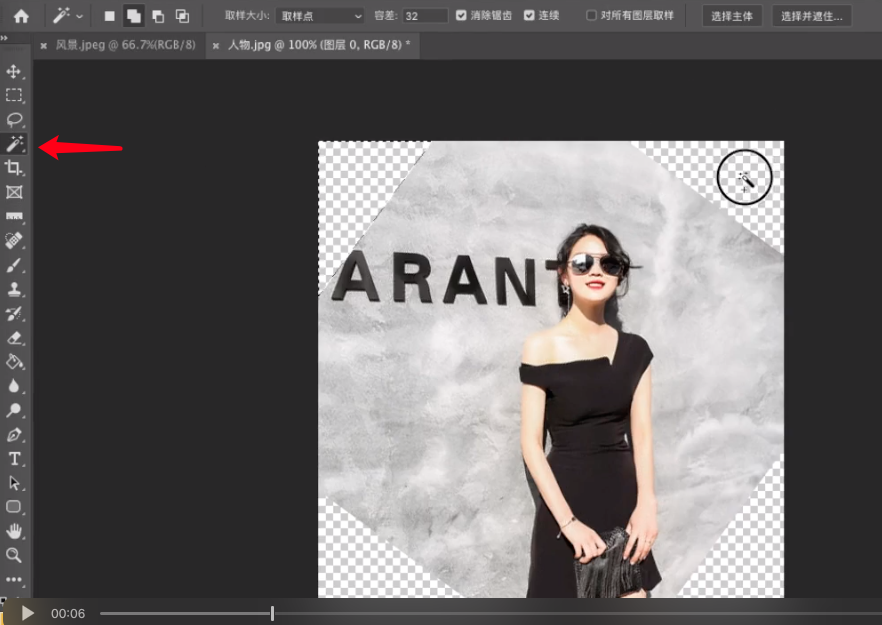
Task: Choose the Rectangular Marquee tool
Action: coord(15,96)
